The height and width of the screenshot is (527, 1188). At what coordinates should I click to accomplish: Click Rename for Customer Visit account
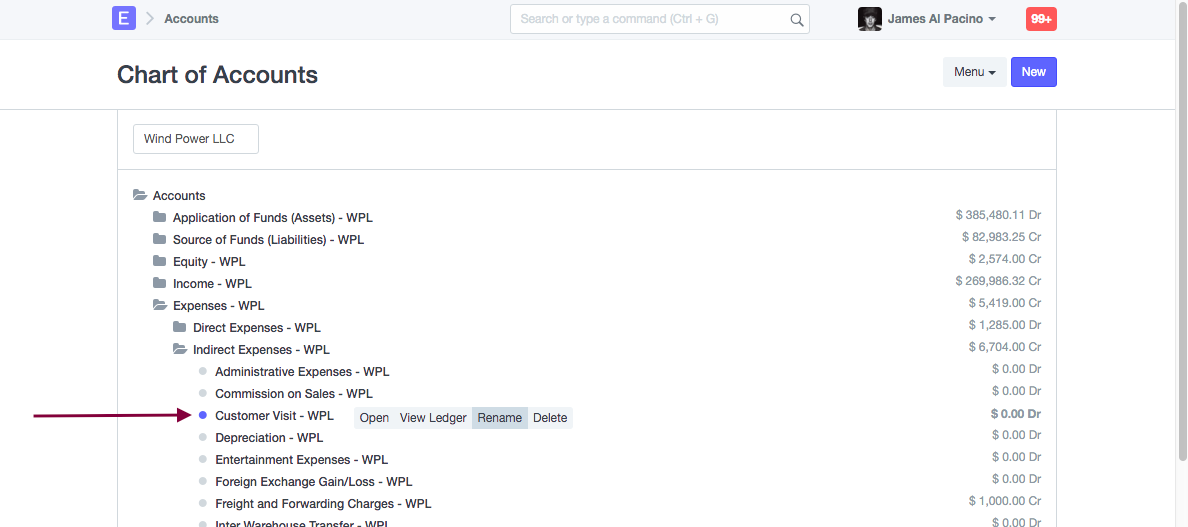499,418
